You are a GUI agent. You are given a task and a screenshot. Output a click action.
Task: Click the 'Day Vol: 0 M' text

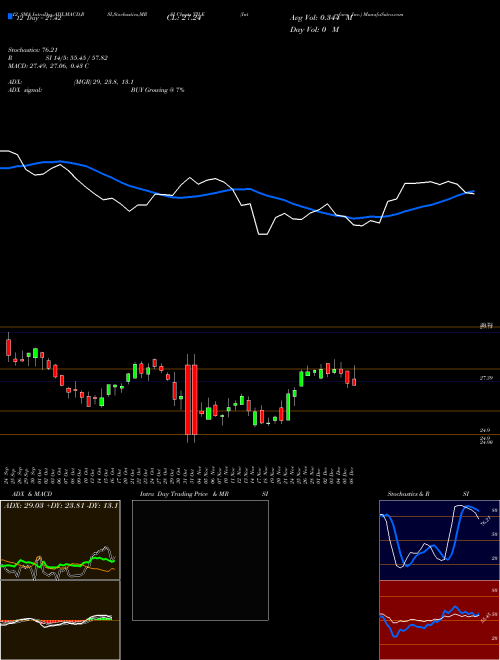(314, 30)
